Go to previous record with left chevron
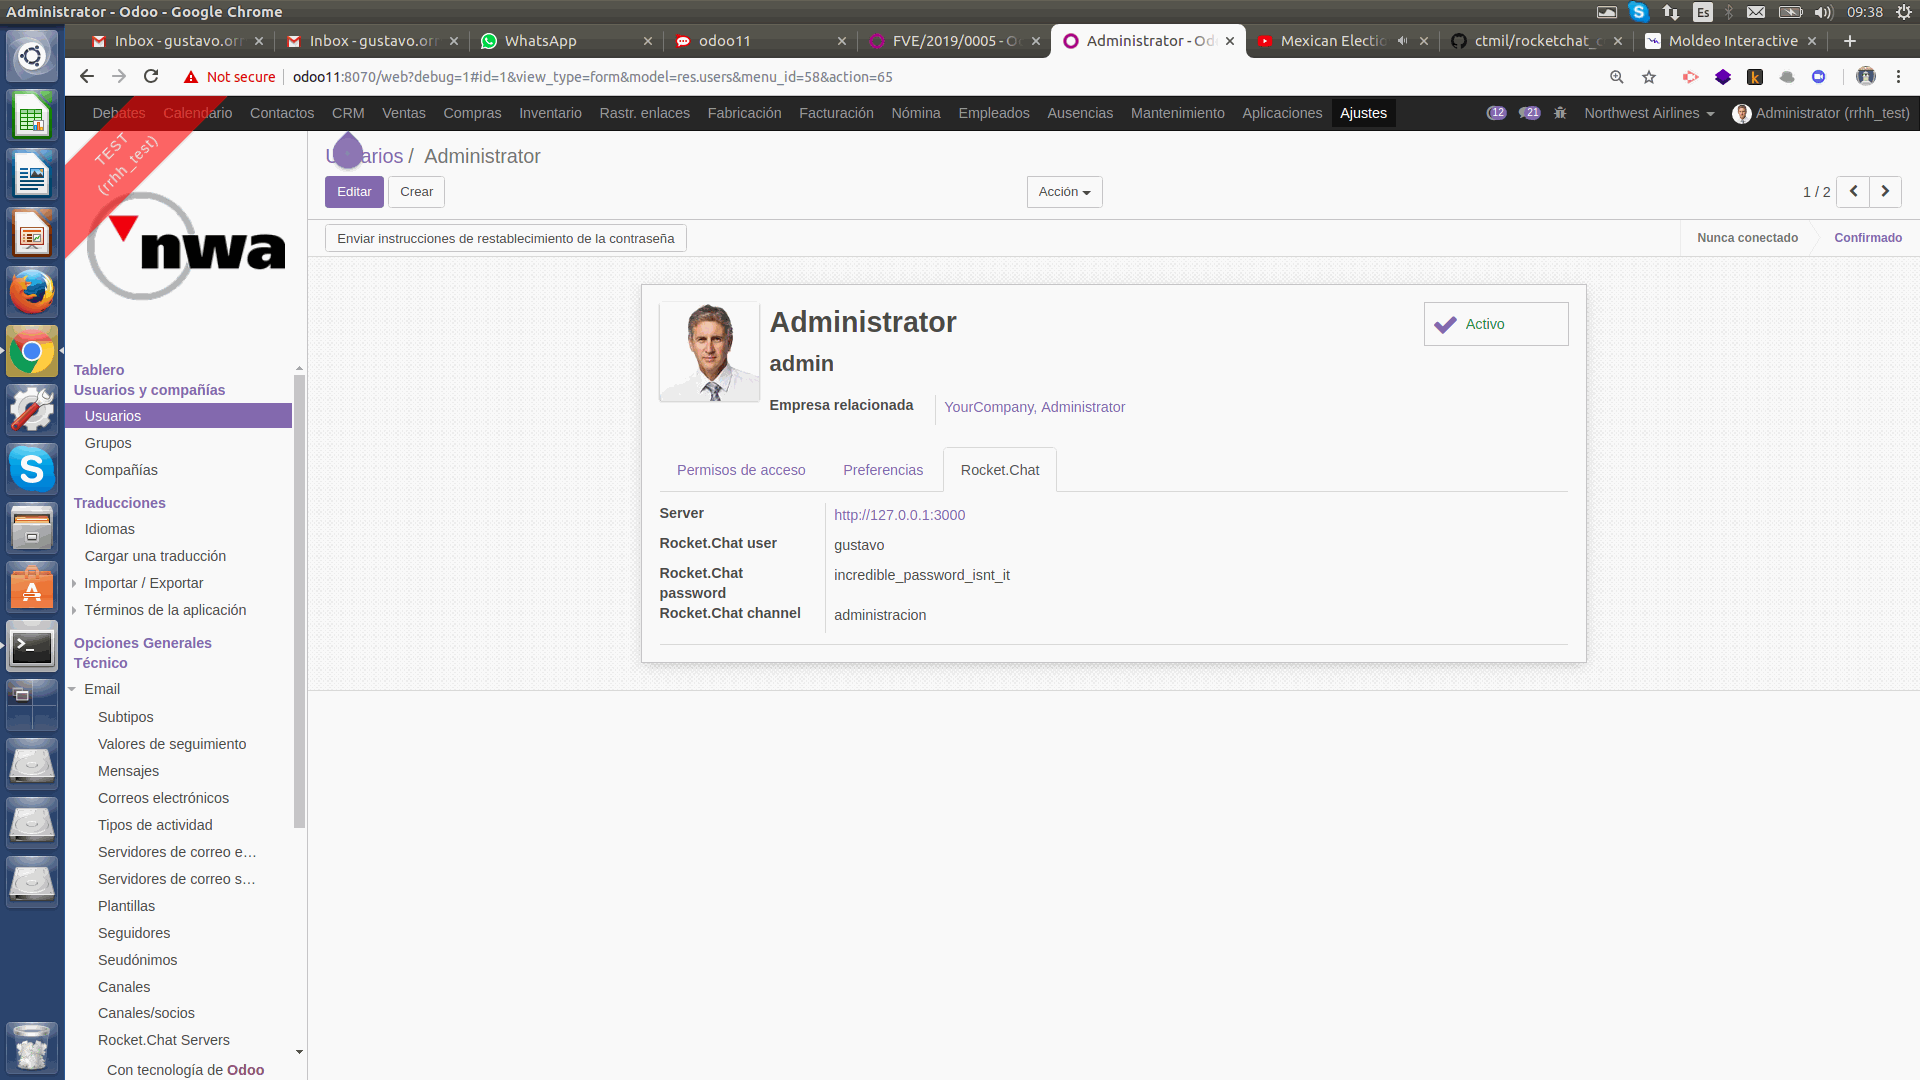Screen dimensions: 1920x1080 point(1853,192)
